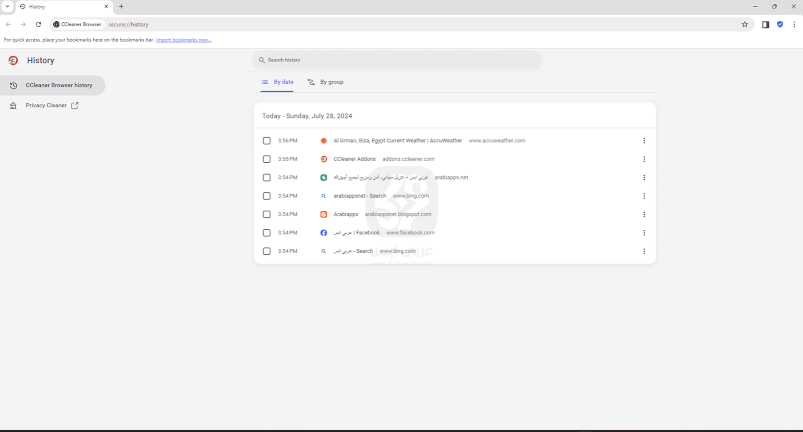Image resolution: width=803 pixels, height=432 pixels.
Task: Click the search favicon of arabiappsnet entry
Action: (x=324, y=196)
